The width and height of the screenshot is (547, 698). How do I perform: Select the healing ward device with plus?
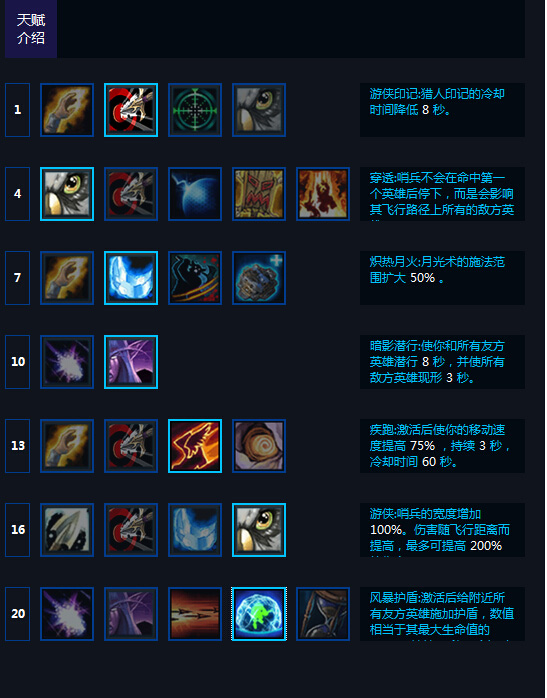pos(259,278)
